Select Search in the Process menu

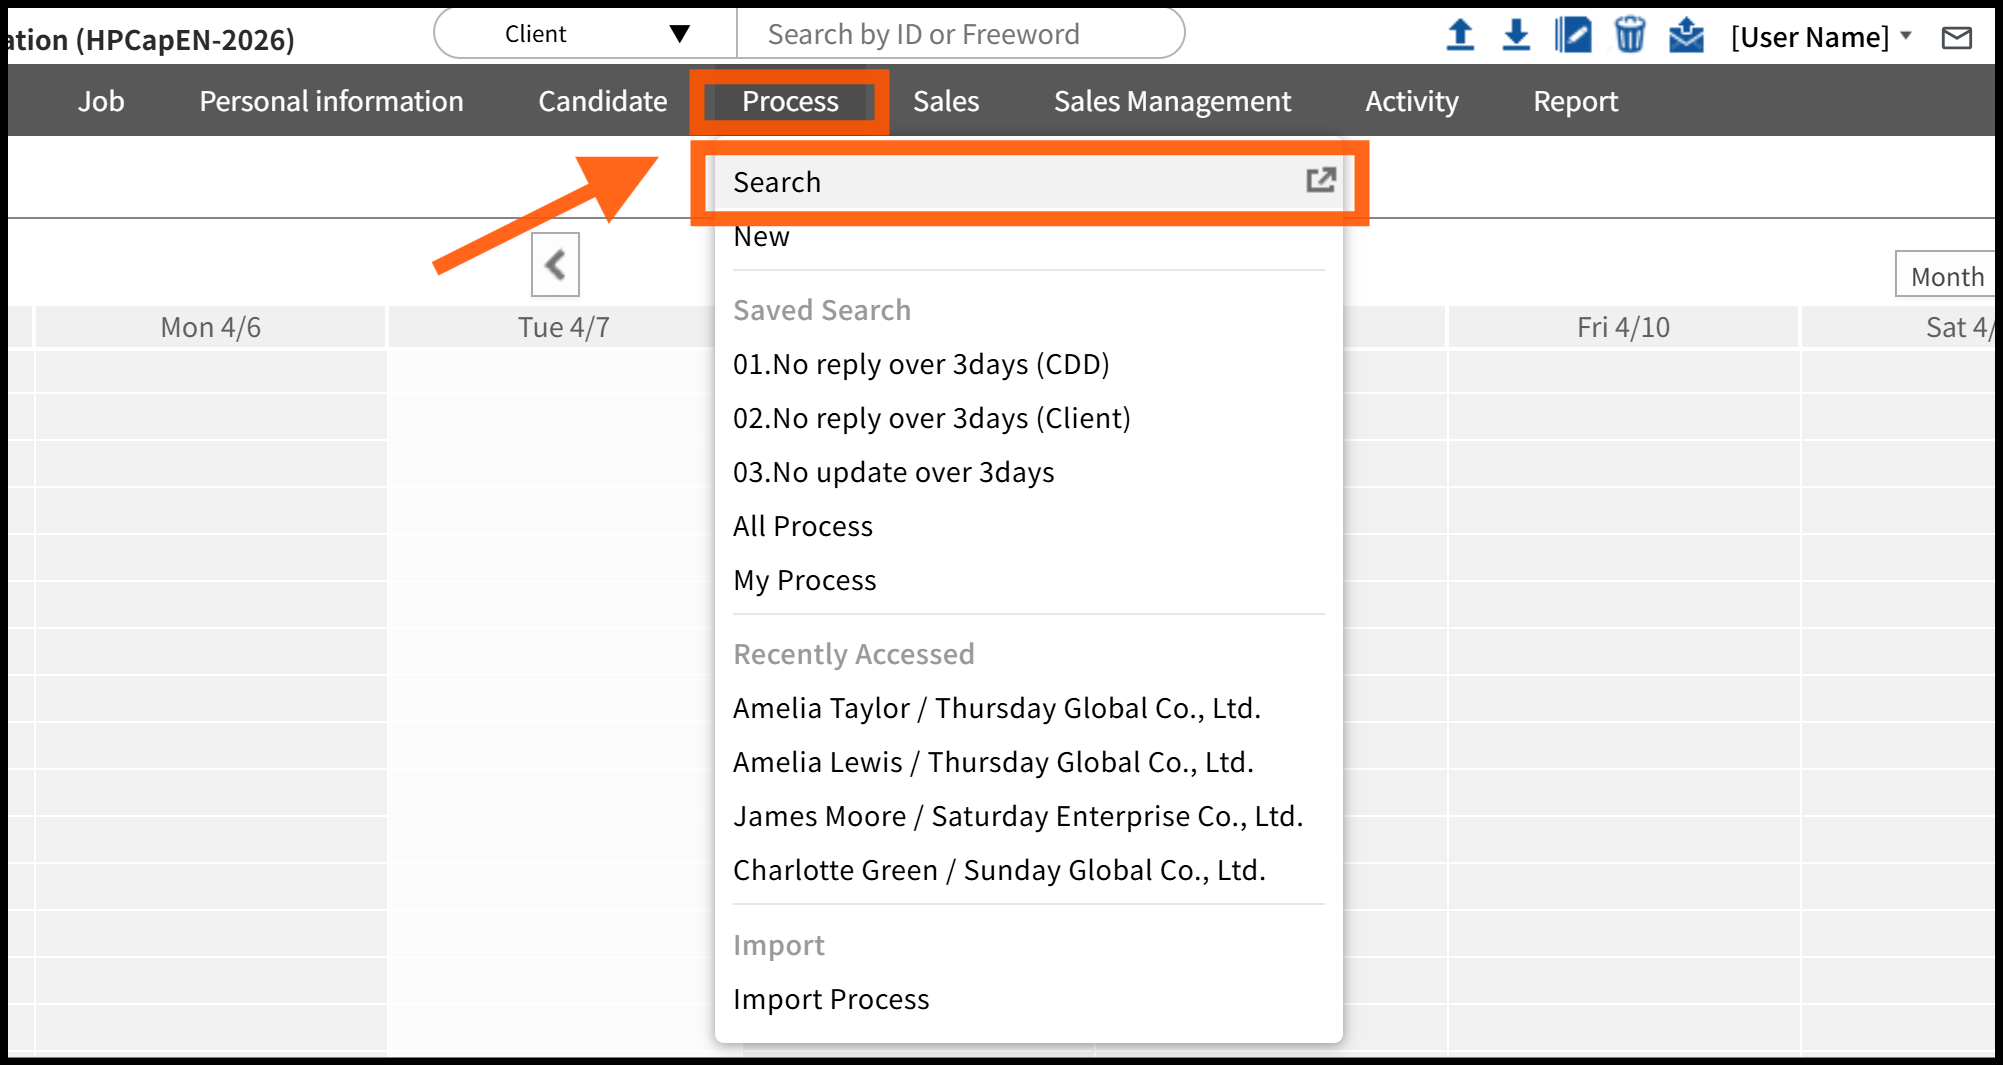(777, 182)
